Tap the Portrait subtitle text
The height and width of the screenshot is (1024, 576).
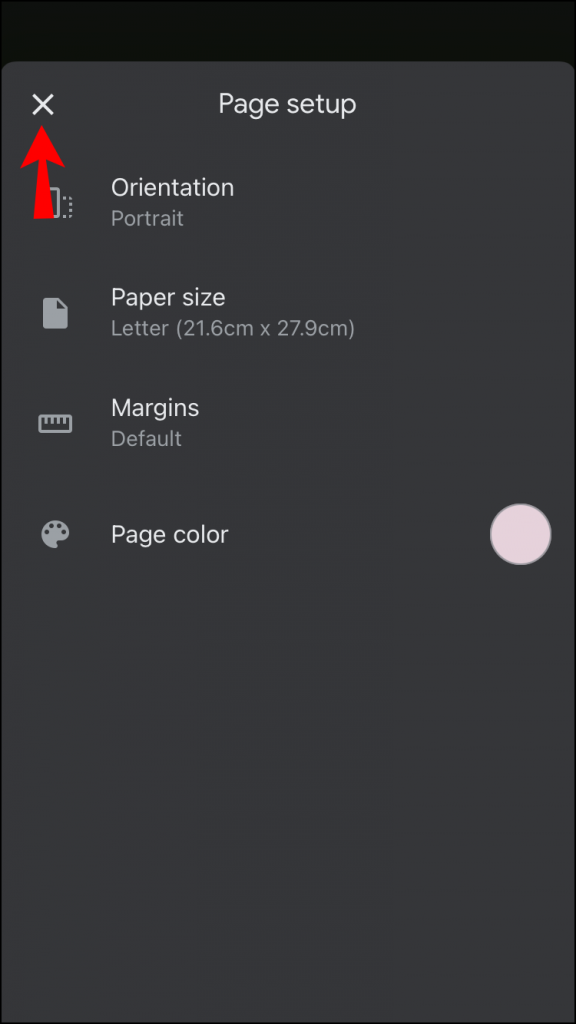coord(147,218)
